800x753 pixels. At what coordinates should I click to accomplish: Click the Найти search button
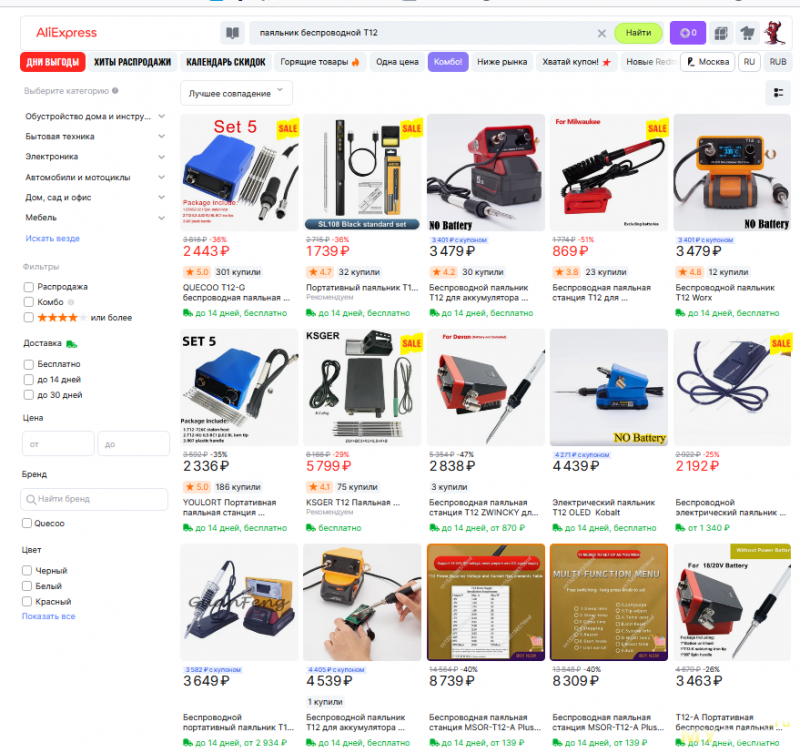[638, 33]
